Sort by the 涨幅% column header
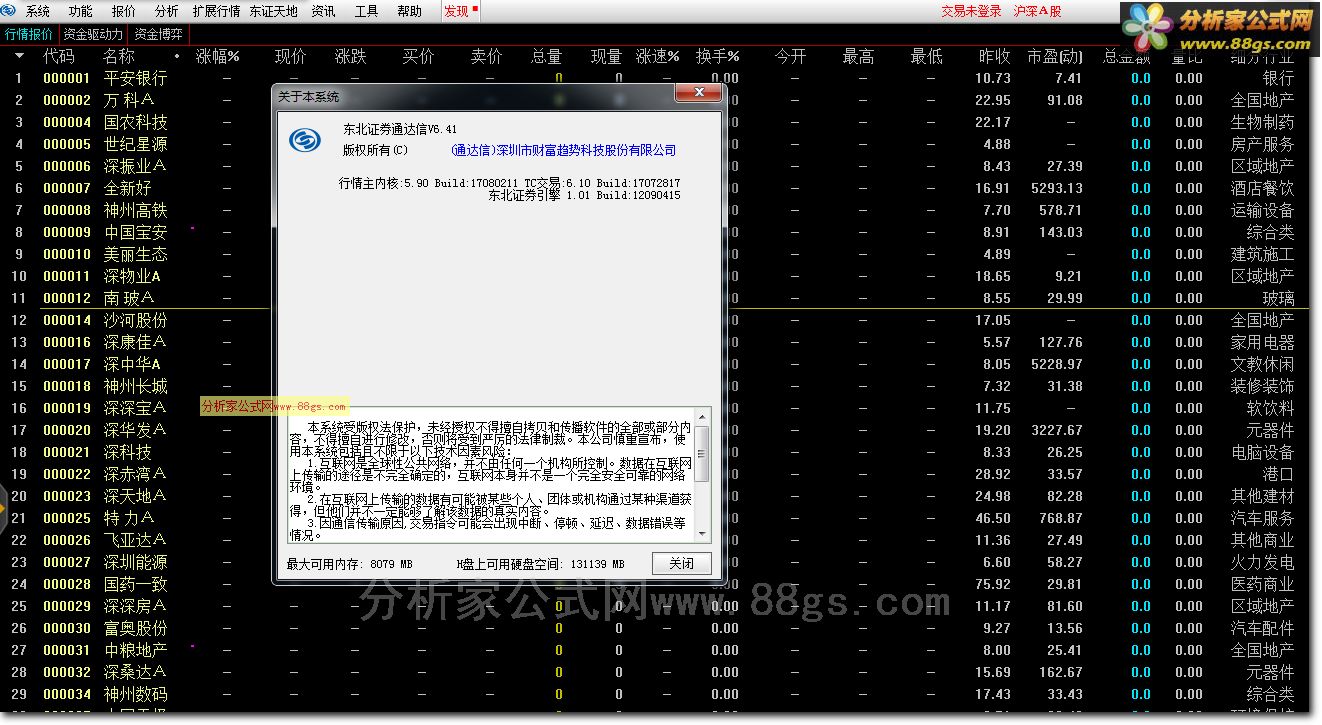1322x725 pixels. pyautogui.click(x=217, y=57)
